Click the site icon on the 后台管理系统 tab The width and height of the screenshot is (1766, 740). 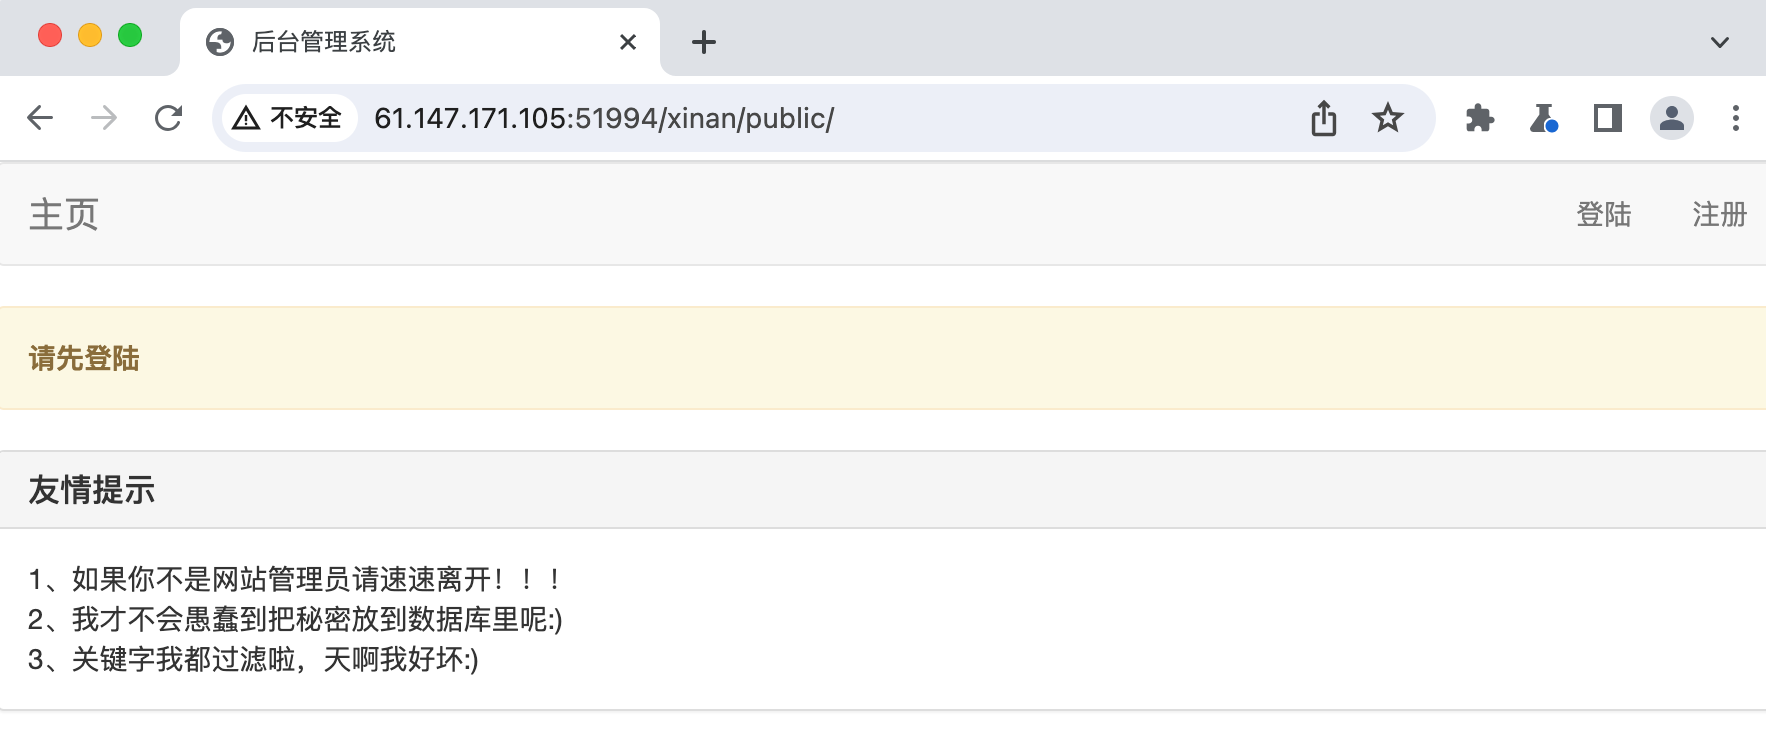(219, 42)
